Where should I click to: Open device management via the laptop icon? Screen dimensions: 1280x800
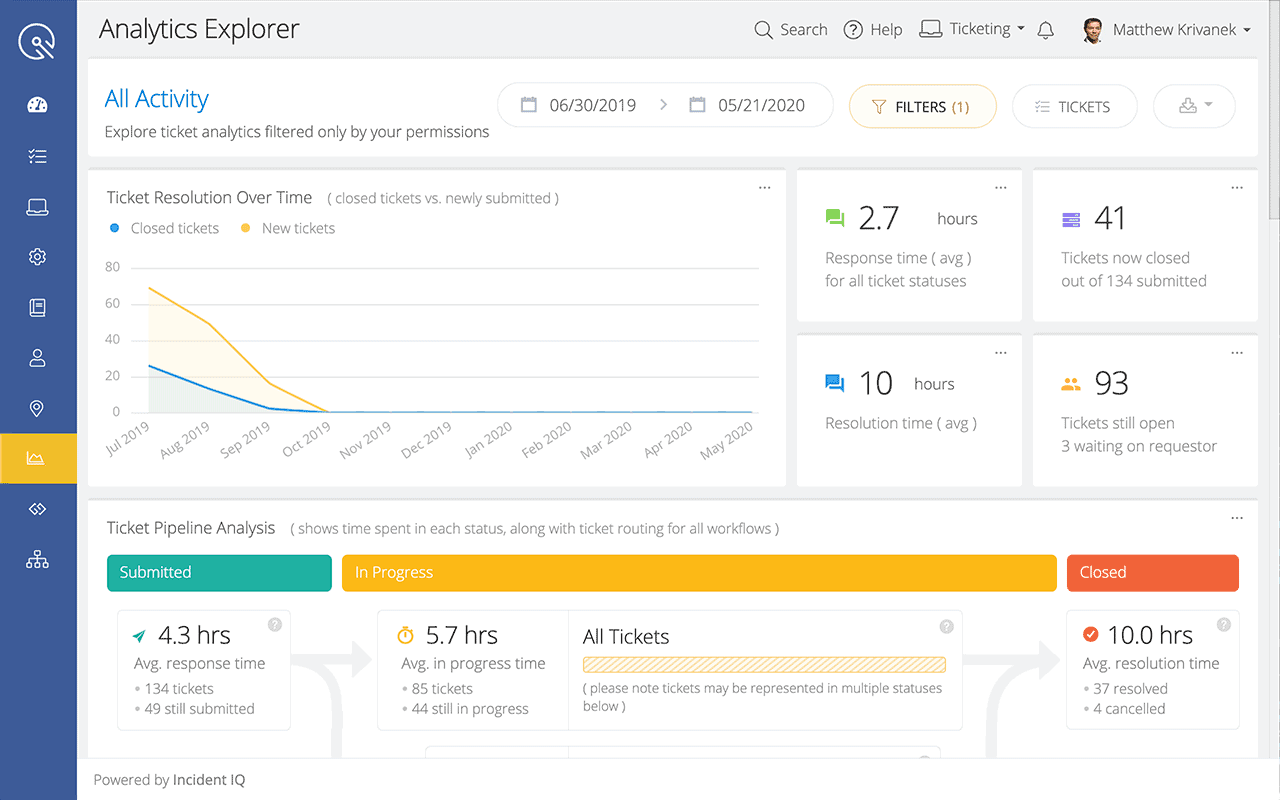(37, 207)
